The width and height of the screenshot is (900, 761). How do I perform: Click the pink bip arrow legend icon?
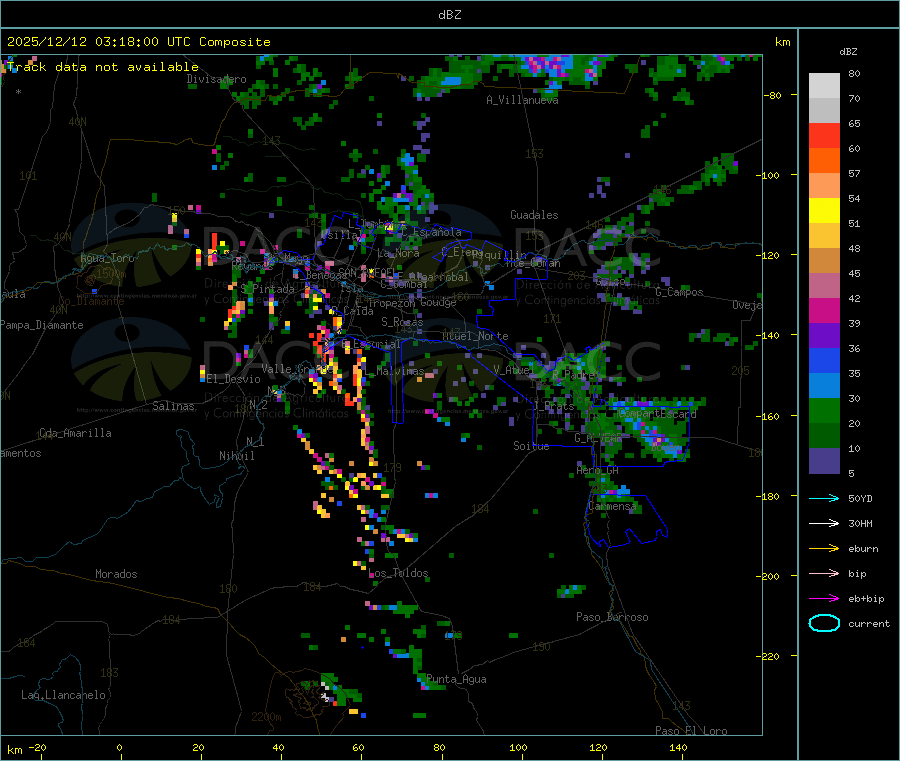click(824, 573)
